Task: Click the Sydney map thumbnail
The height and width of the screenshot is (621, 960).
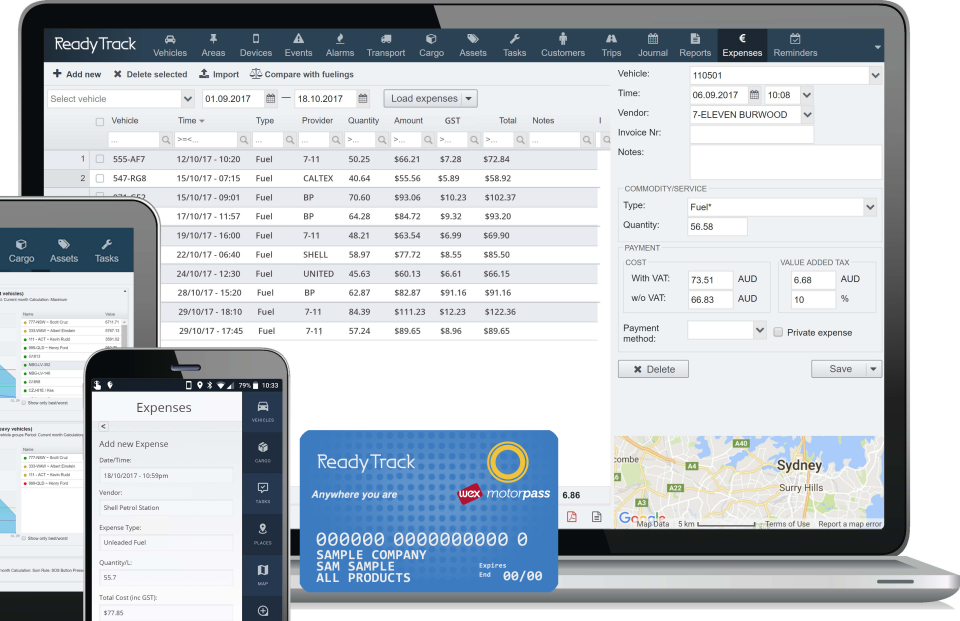Action: (748, 482)
